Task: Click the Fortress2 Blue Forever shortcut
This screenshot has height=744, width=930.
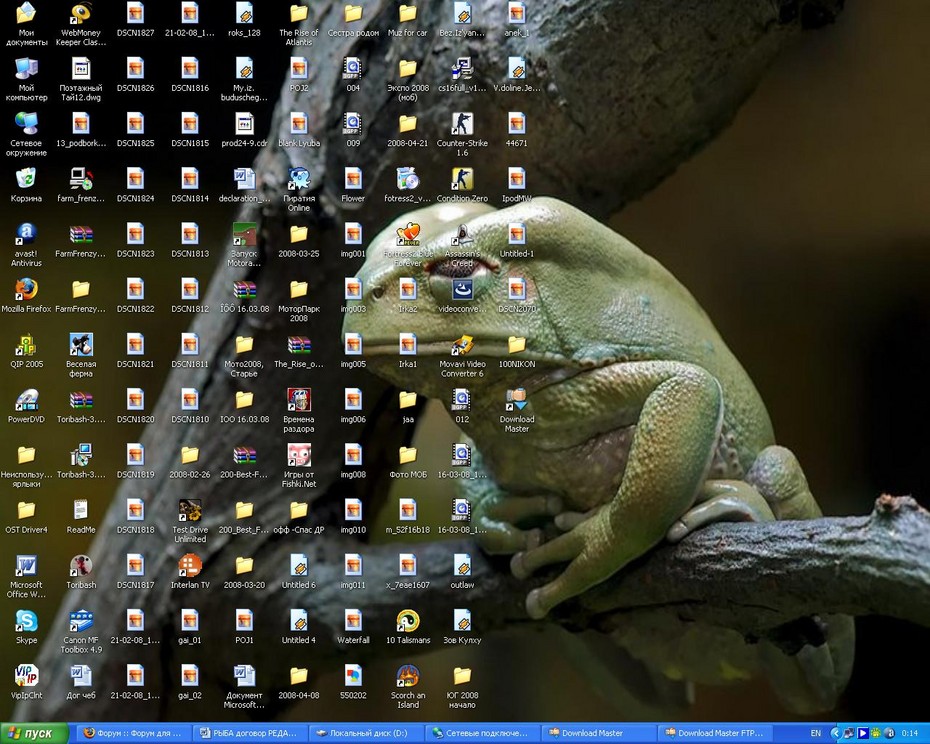Action: pos(407,245)
